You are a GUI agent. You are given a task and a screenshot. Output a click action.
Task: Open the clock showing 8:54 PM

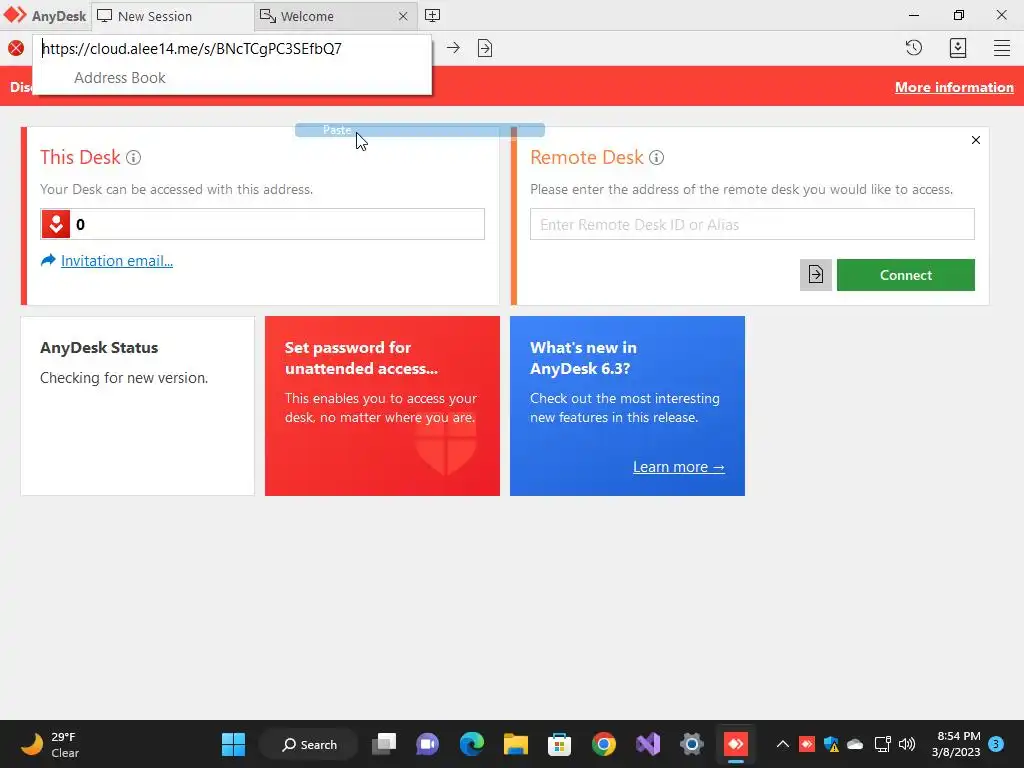tap(956, 744)
